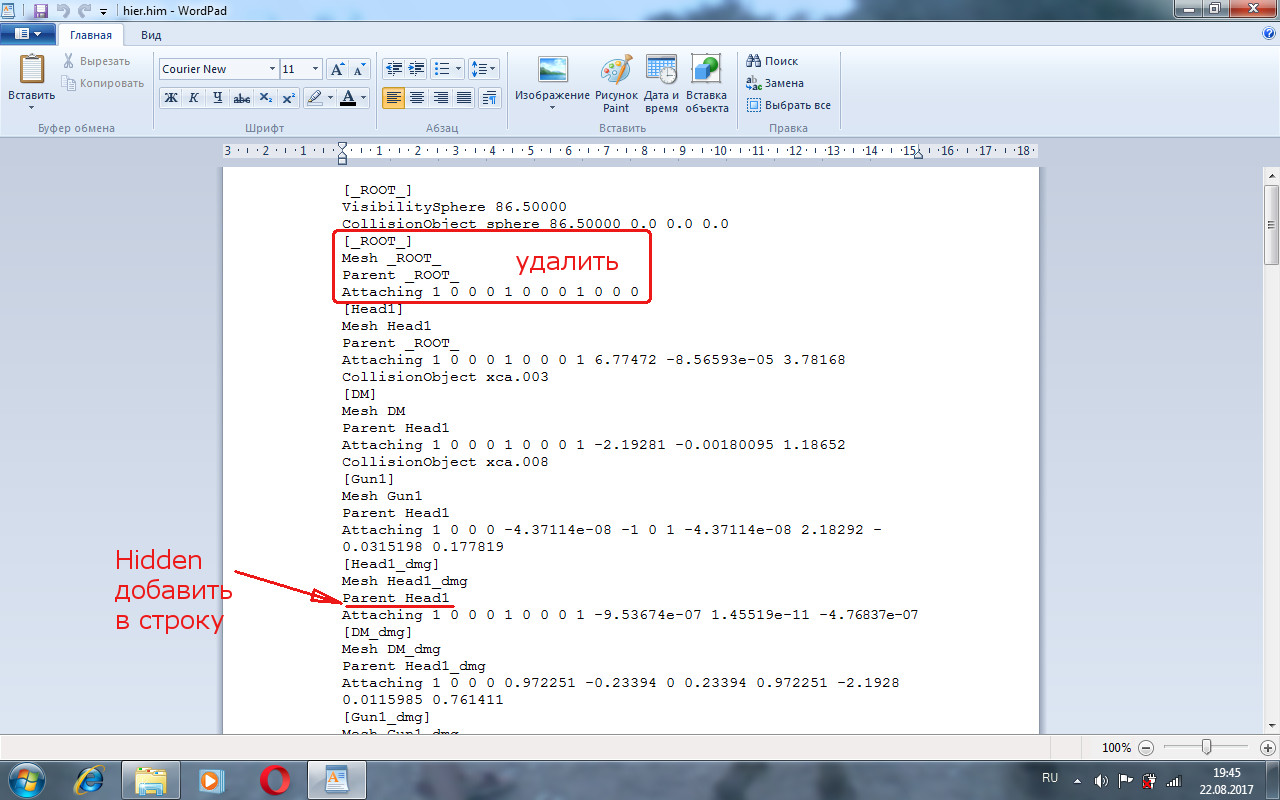Click the Paste clipboard icon
This screenshot has height=800, width=1280.
(32, 70)
